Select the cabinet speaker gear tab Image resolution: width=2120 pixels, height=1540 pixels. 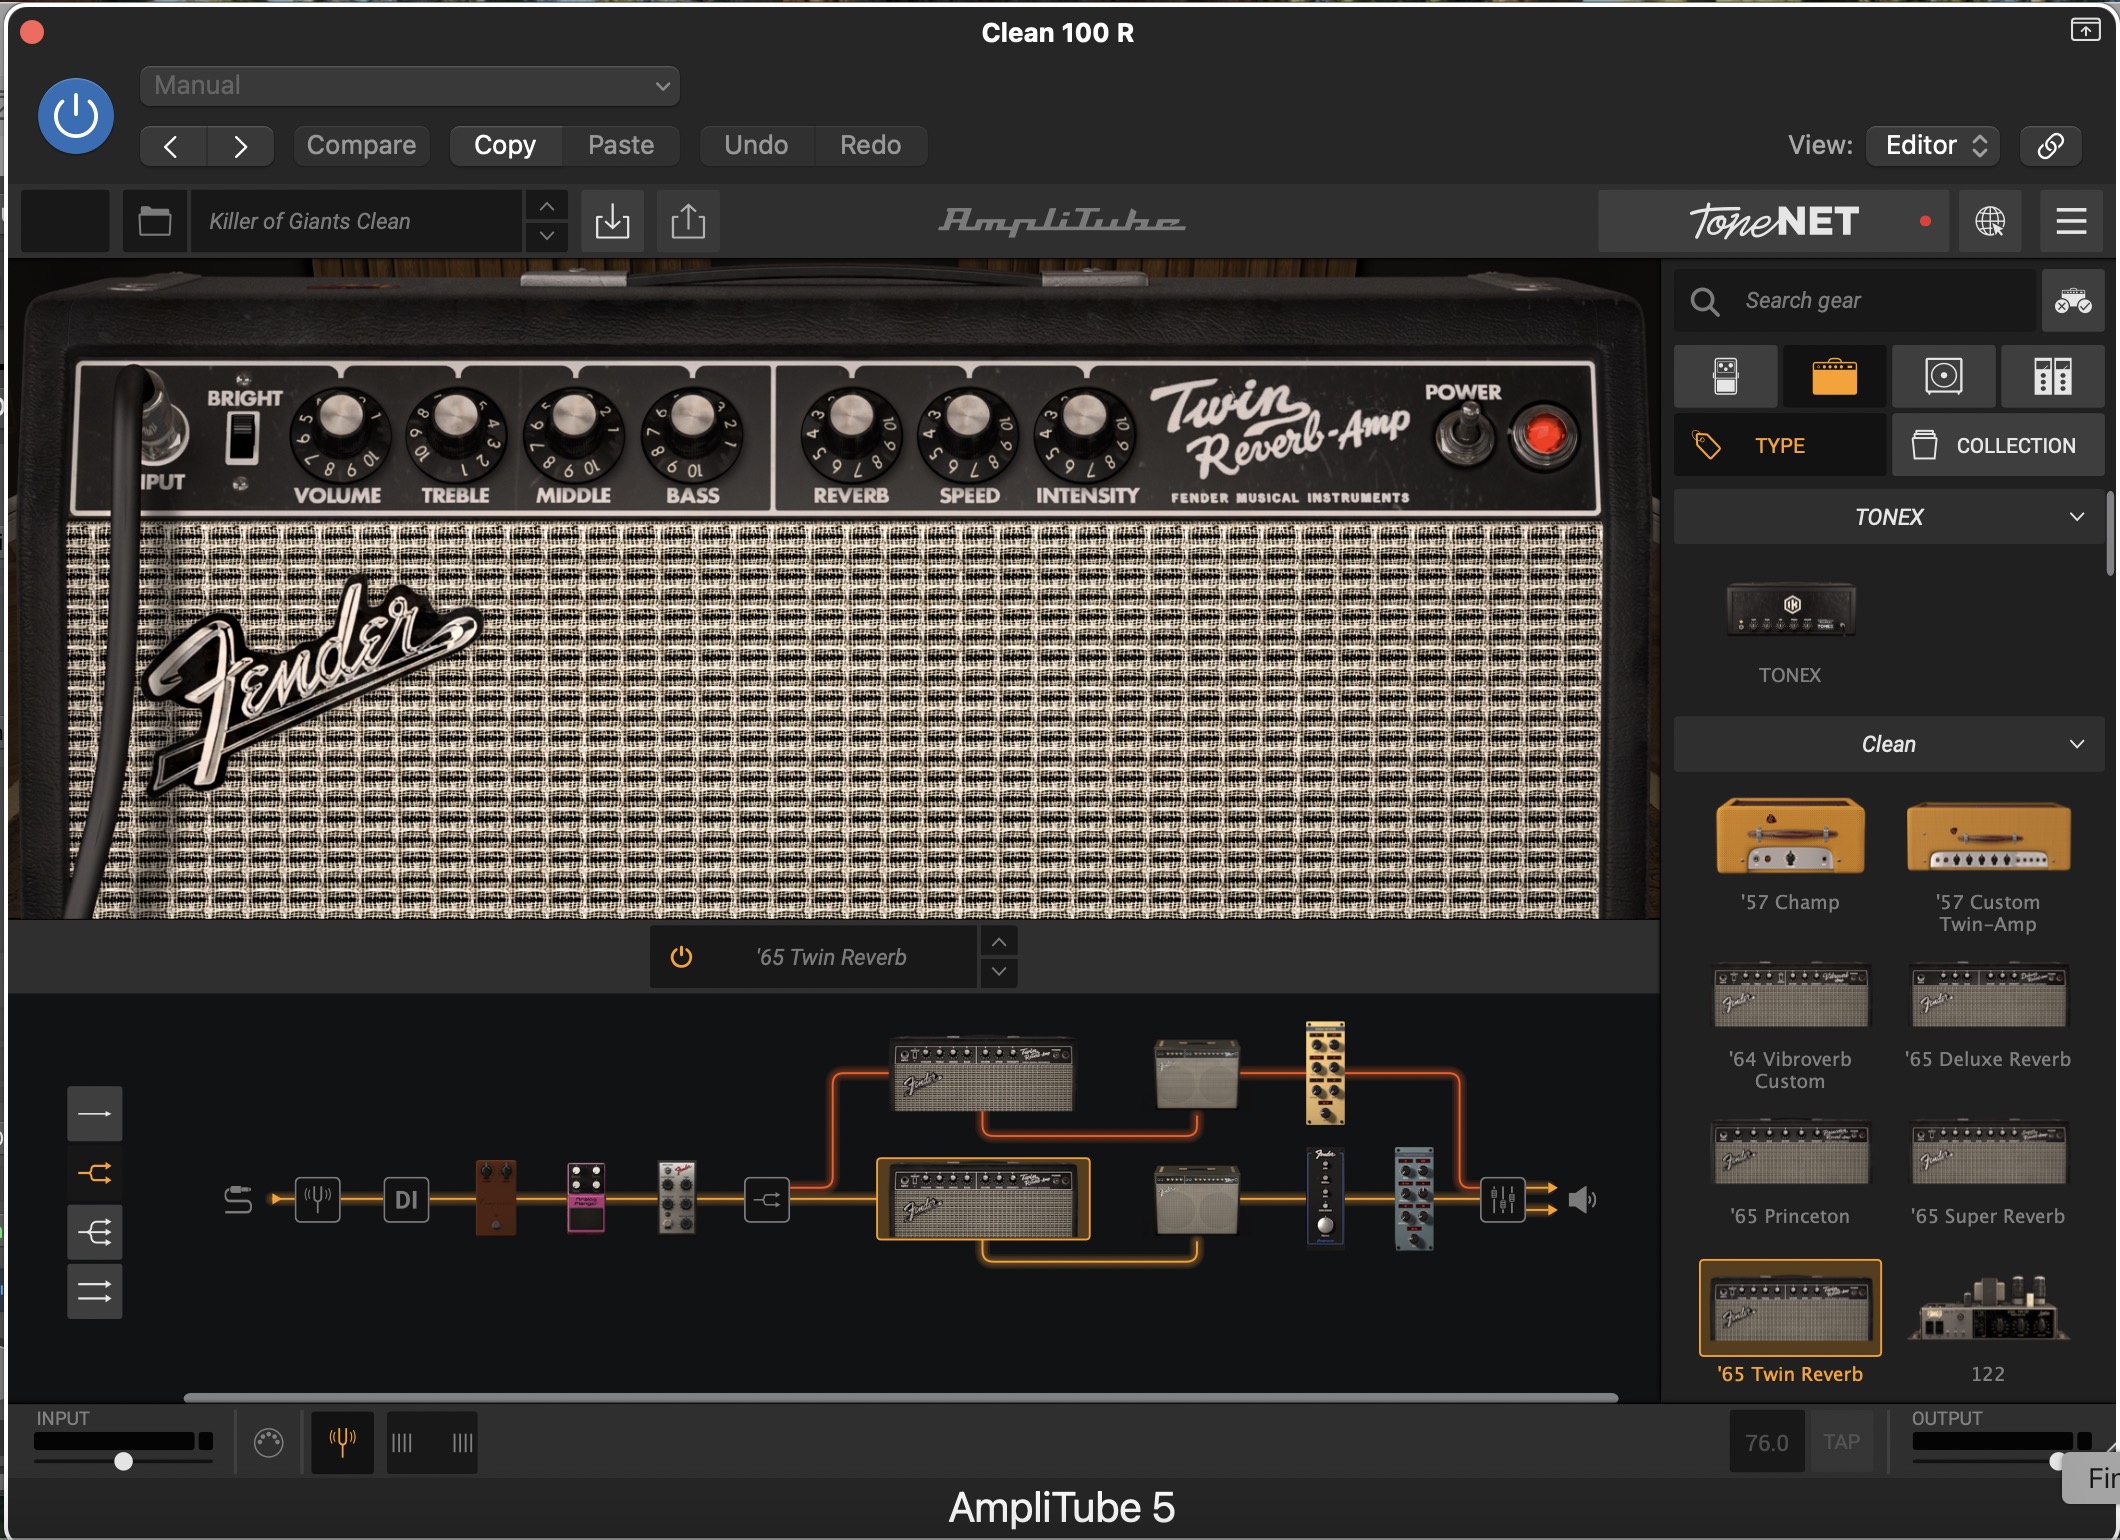click(x=1944, y=377)
